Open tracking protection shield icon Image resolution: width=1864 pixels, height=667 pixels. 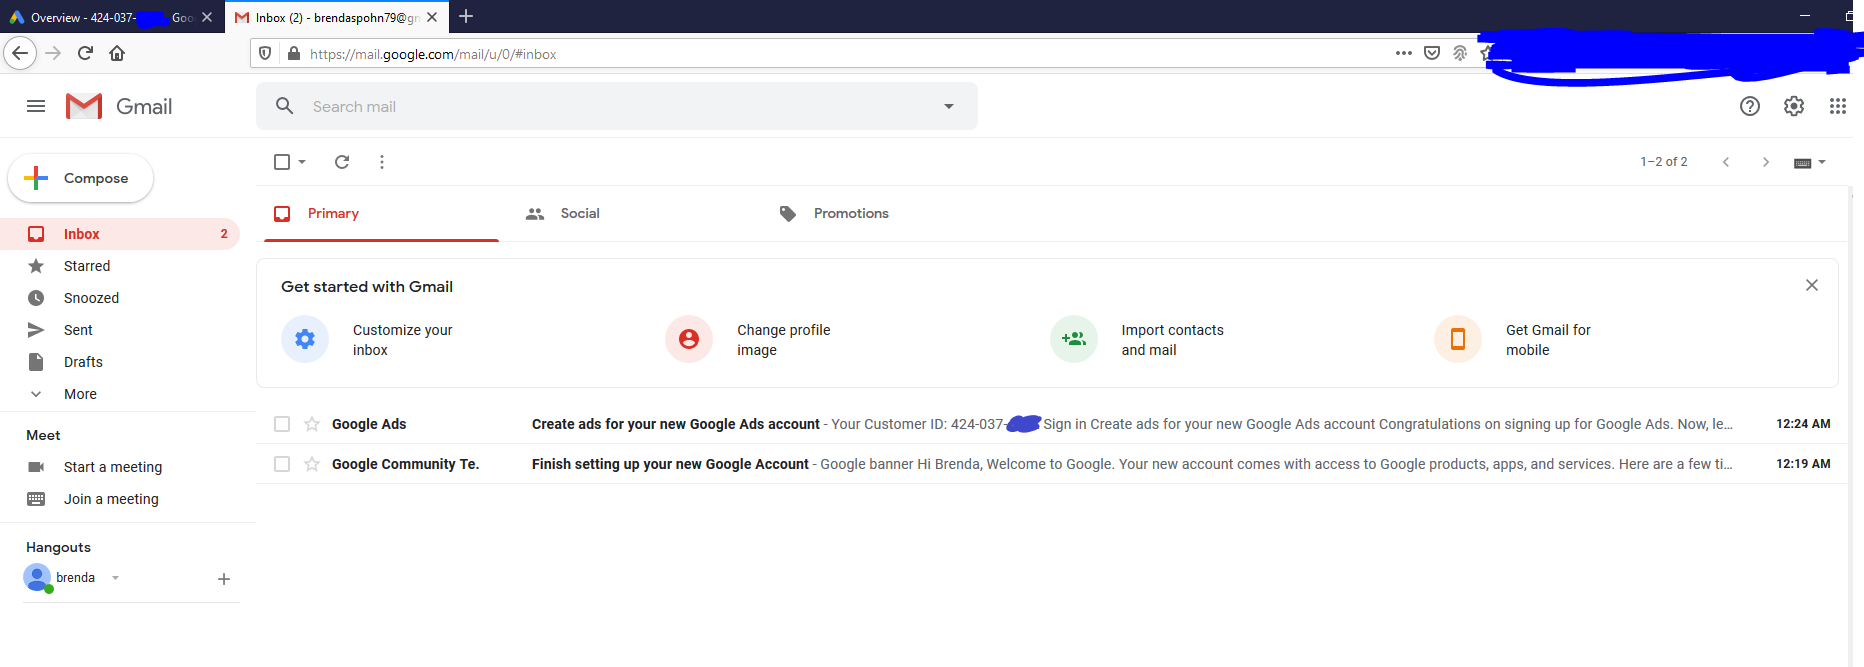tap(265, 54)
